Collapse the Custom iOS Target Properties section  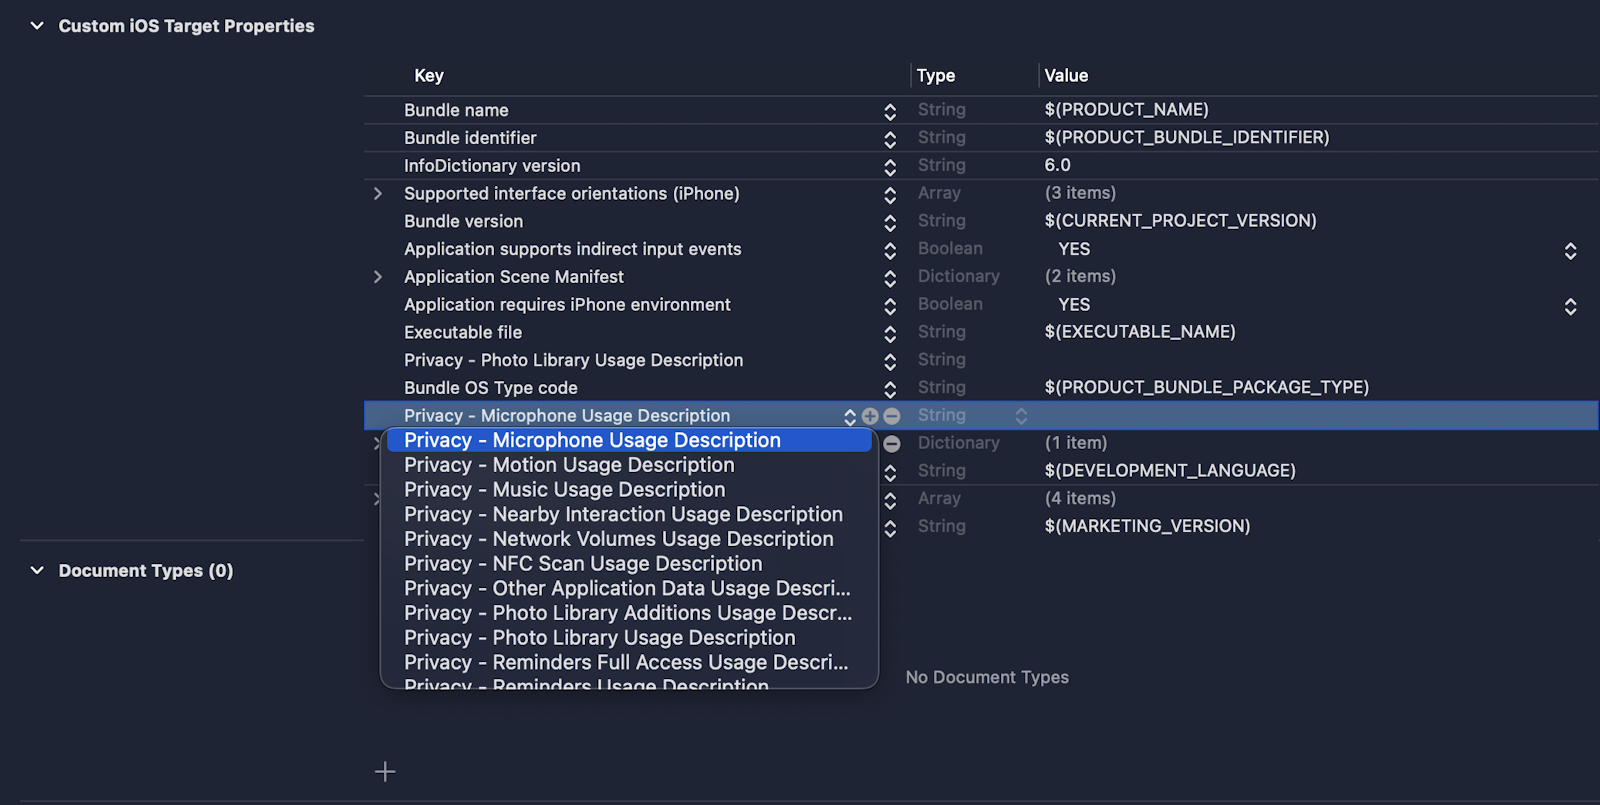(x=37, y=26)
